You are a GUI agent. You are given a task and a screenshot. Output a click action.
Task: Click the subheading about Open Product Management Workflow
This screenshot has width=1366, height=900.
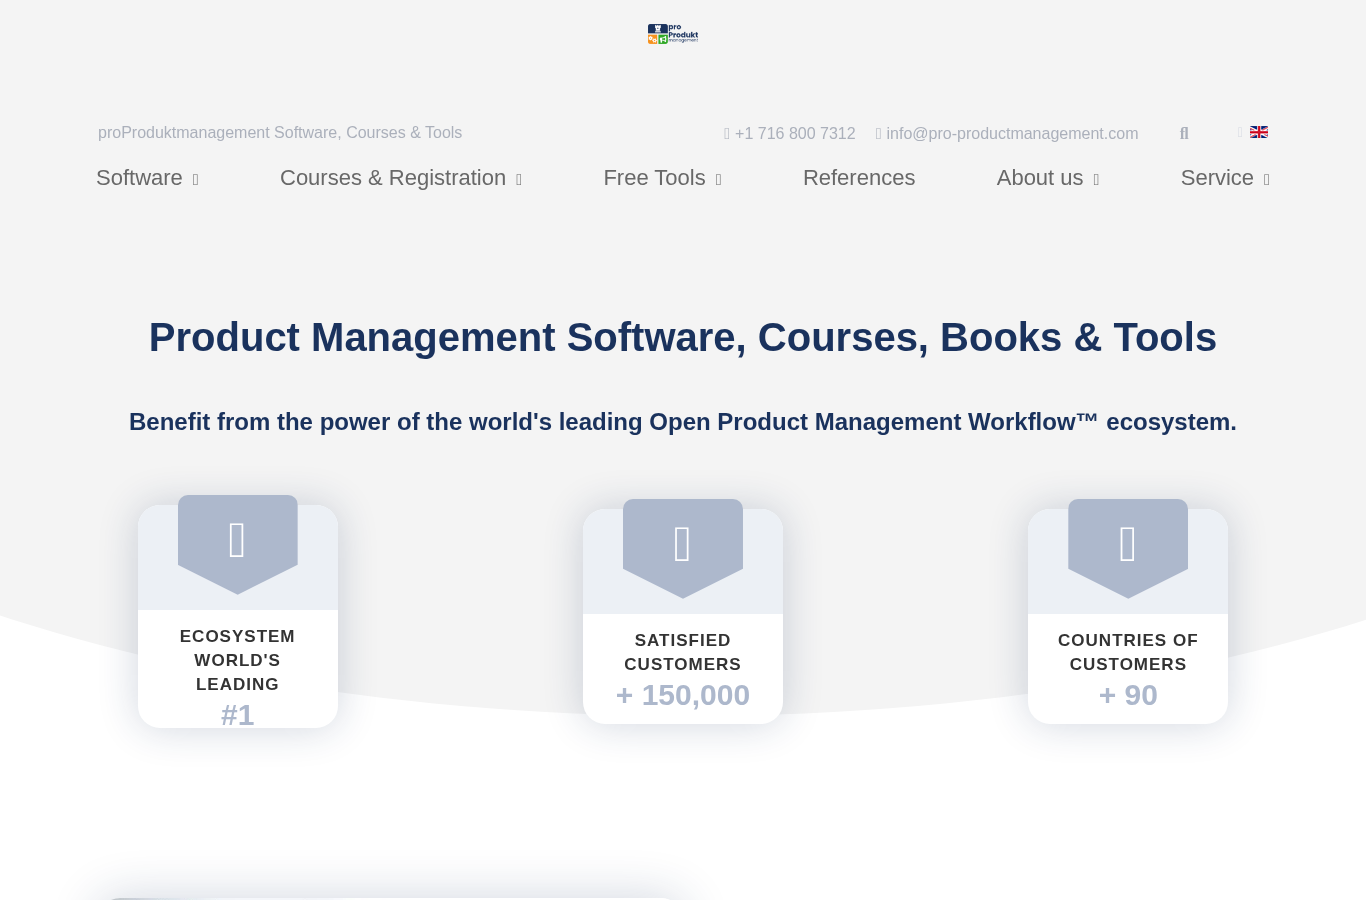(683, 422)
